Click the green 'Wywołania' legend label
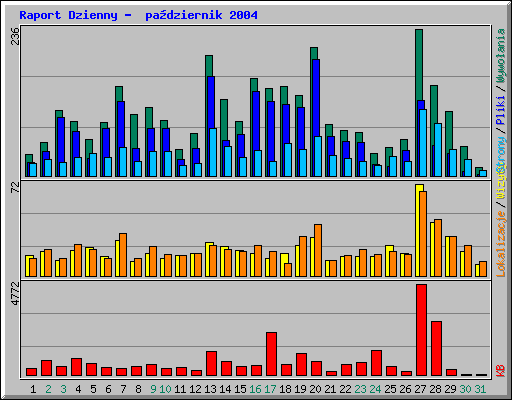This screenshot has height=400, width=512. coord(501,55)
